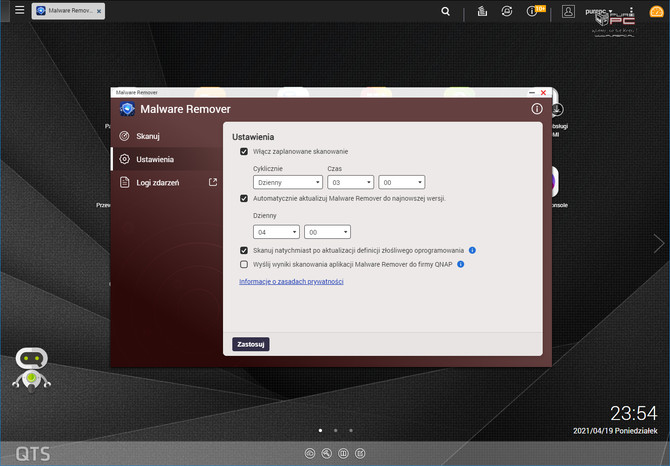
Task: Click fourth circular icon in bottom bar
Action: coord(360,453)
